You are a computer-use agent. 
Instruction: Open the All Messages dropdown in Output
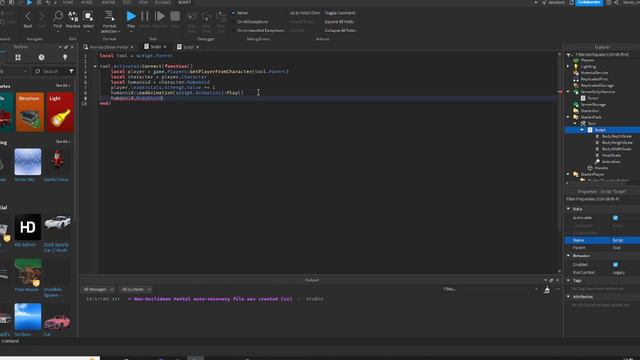98,289
